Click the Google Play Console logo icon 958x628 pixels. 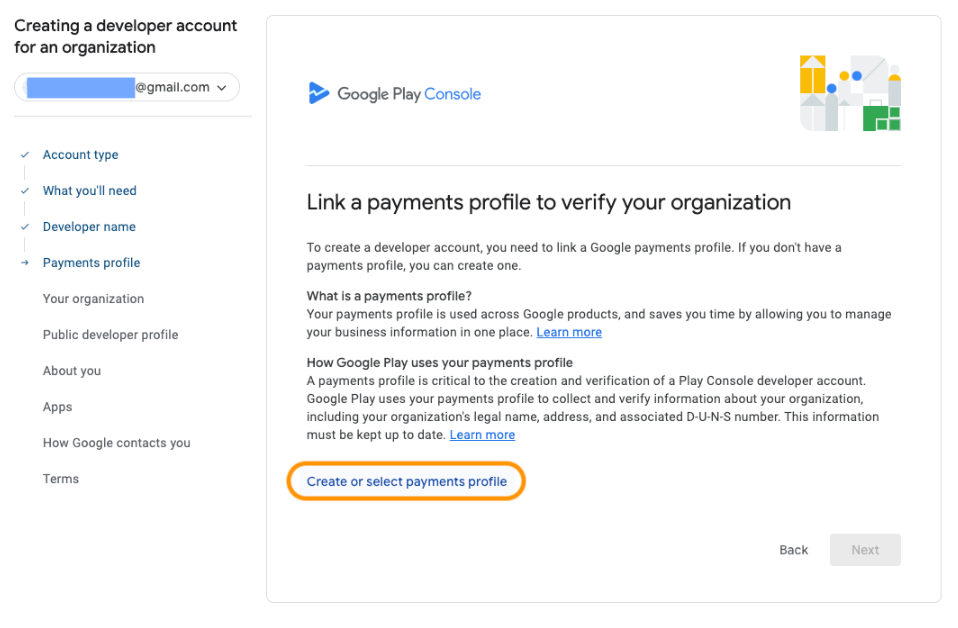click(318, 93)
